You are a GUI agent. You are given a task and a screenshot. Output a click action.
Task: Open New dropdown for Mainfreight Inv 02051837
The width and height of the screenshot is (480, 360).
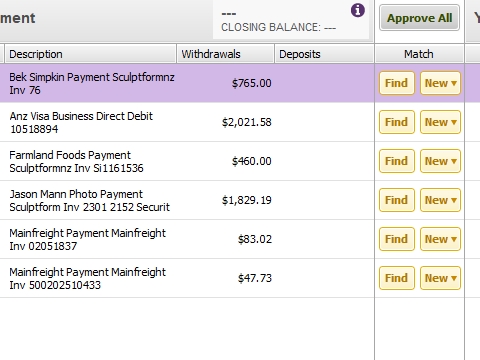click(440, 239)
